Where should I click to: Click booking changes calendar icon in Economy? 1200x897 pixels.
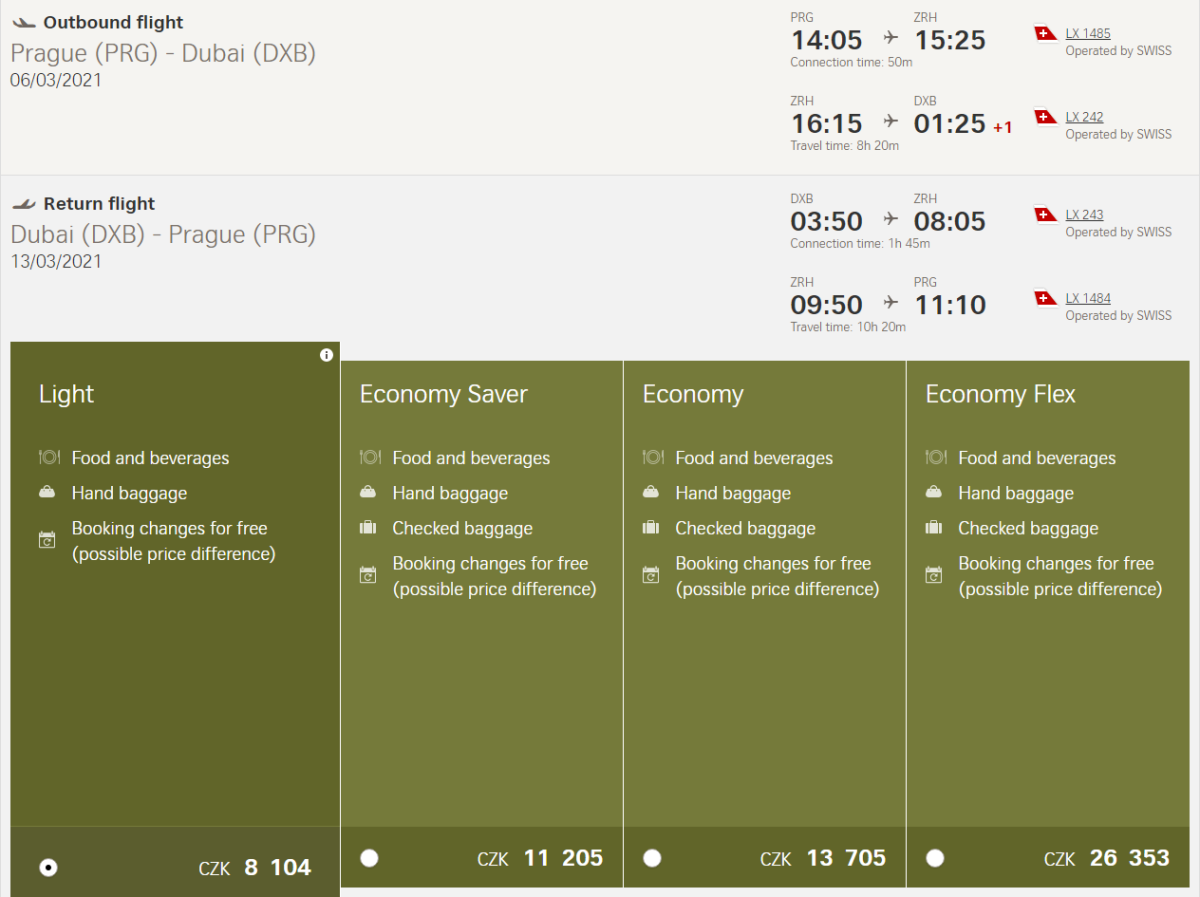[x=652, y=575]
